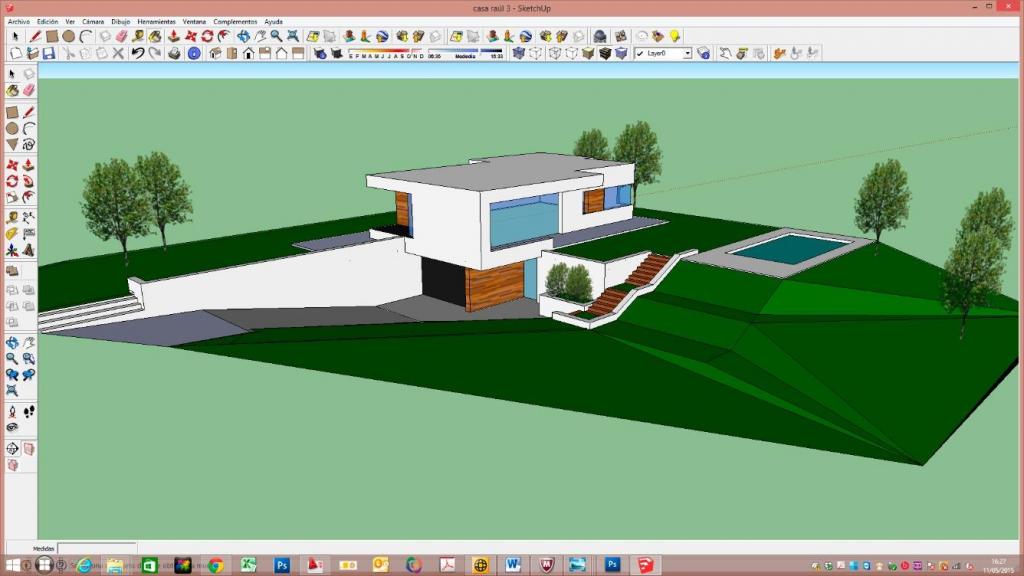Open the Layer0 layer dropdown
Screen dimensions: 1024x576
(662, 53)
